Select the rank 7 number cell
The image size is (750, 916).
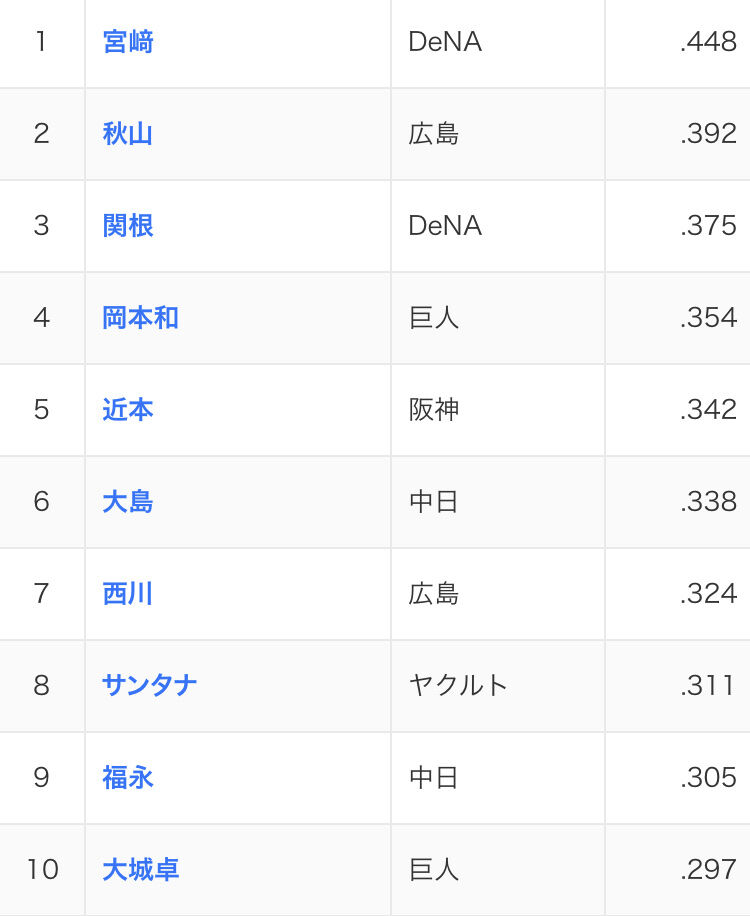coord(41,594)
